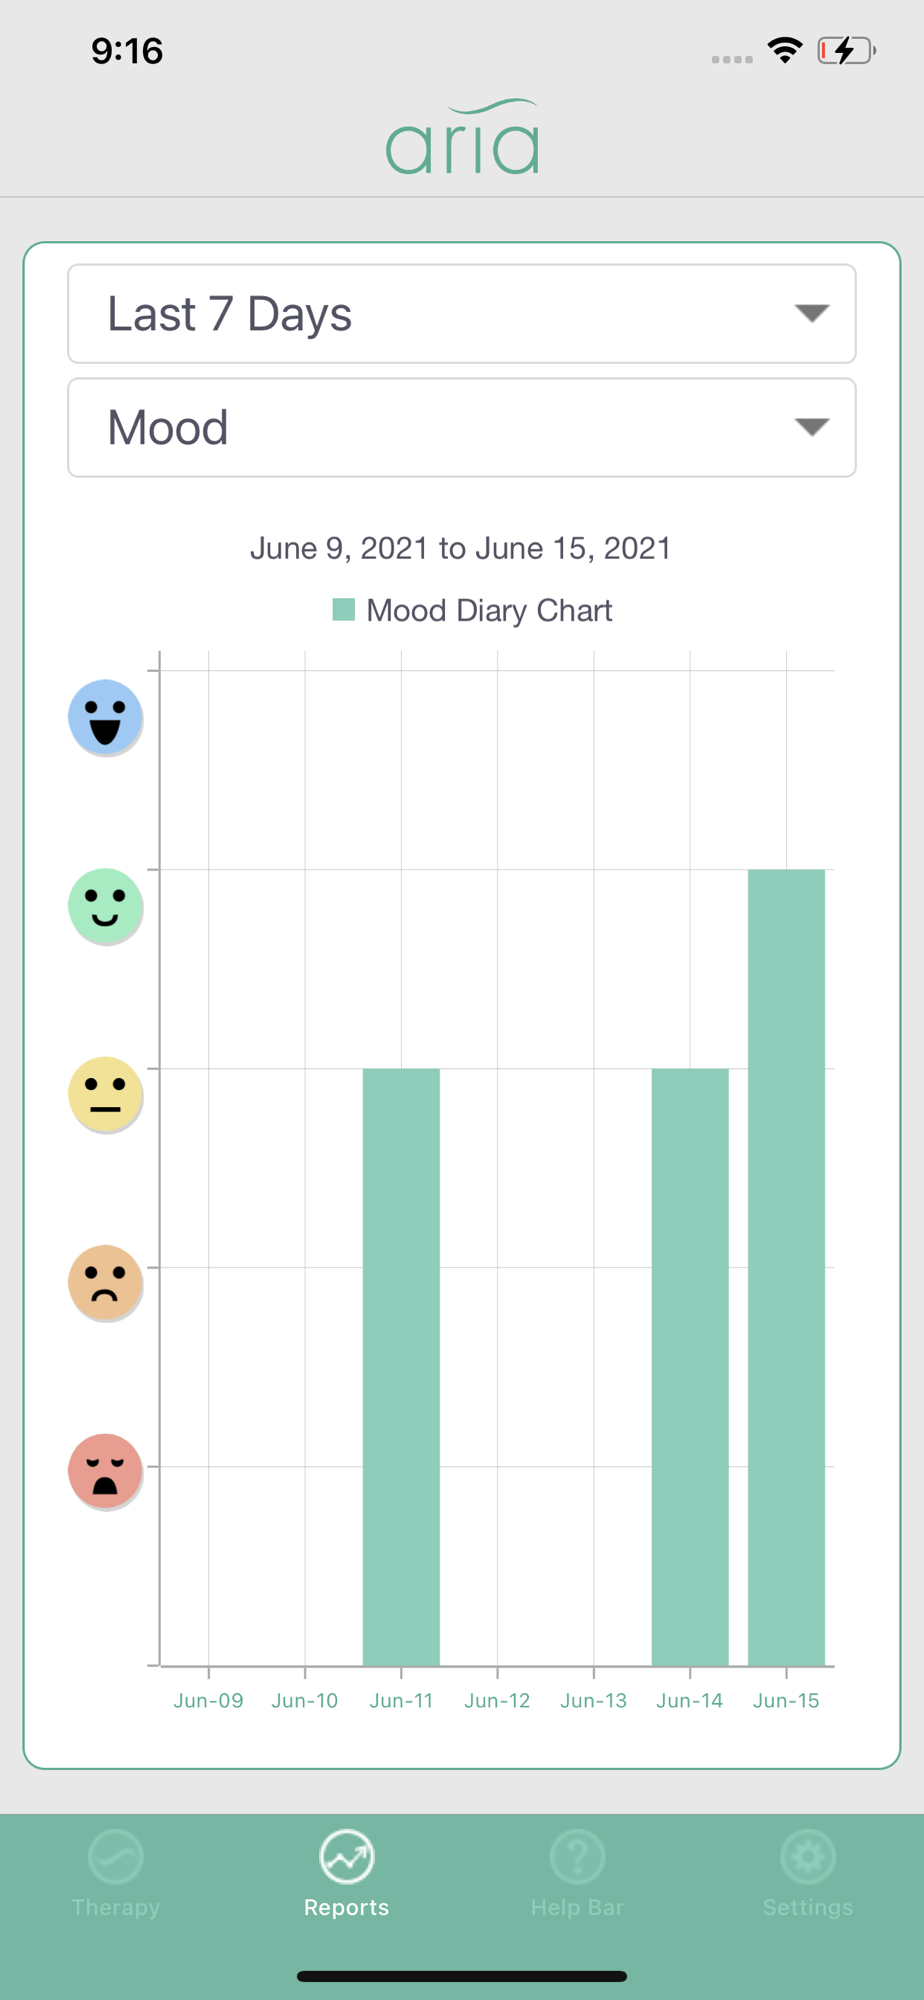This screenshot has height=2000, width=924.
Task: Tap the Wi-Fi status icon
Action: coord(785,50)
